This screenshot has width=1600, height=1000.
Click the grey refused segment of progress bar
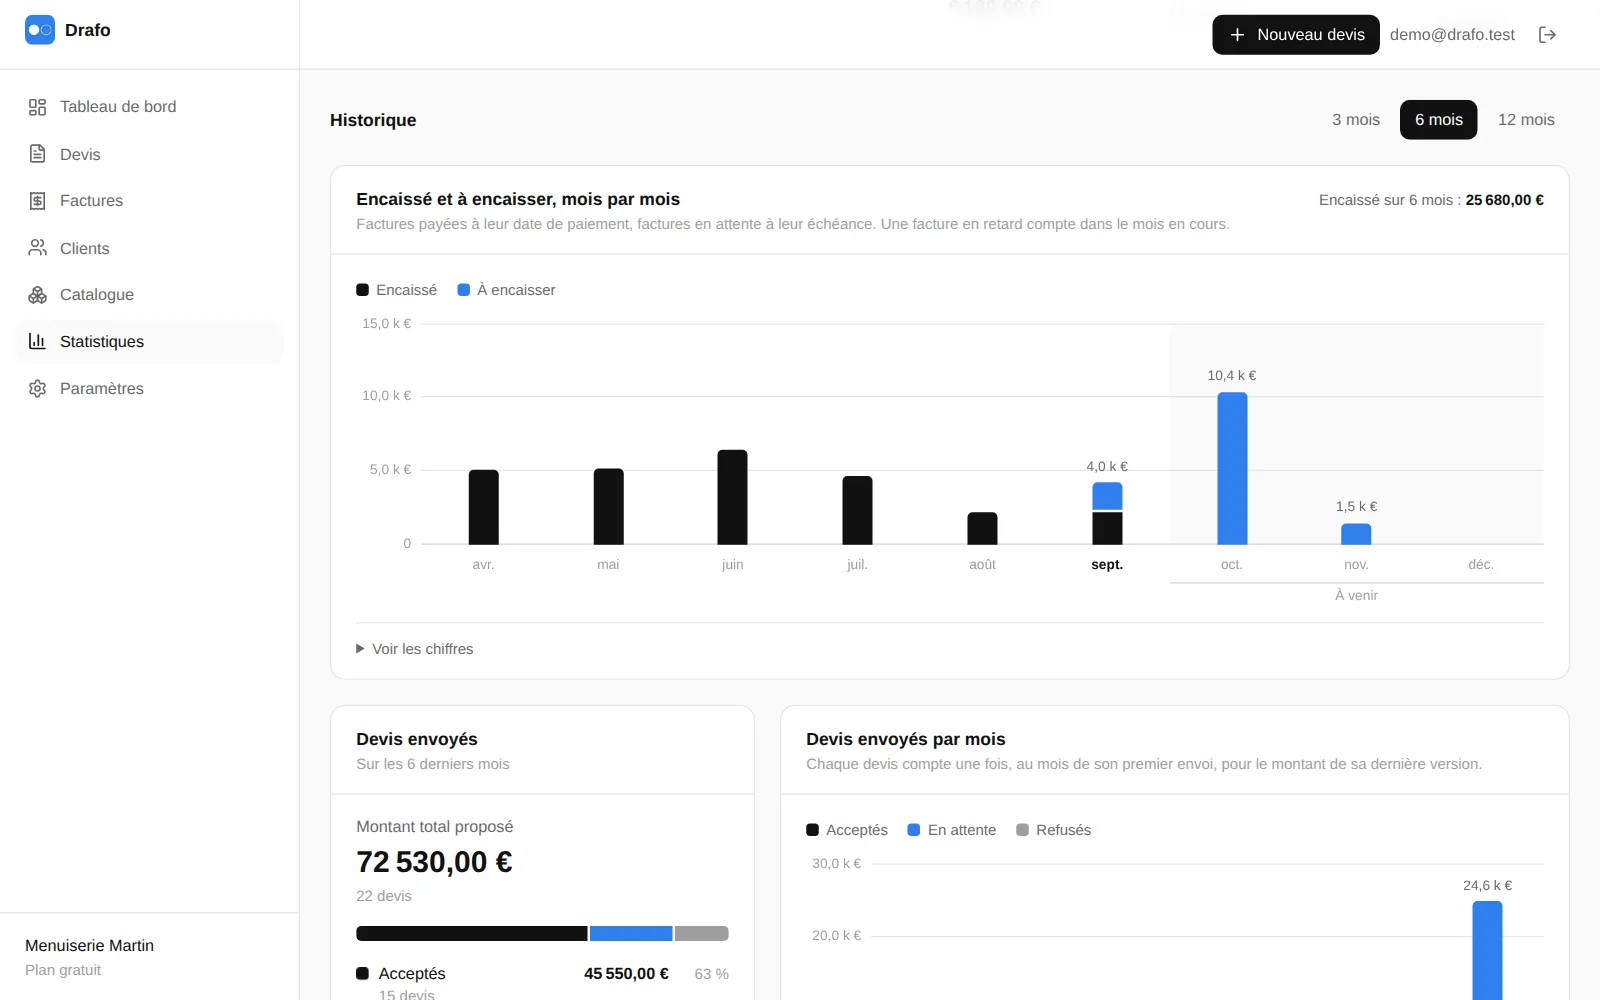tap(702, 933)
